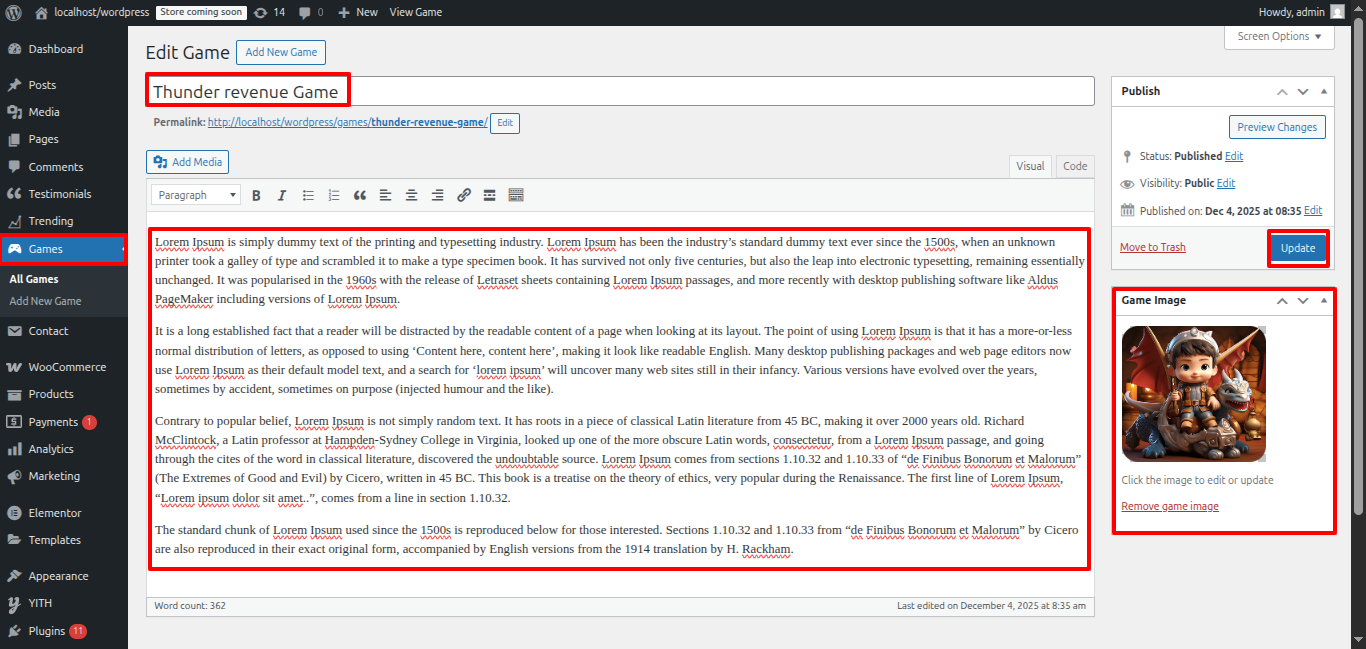The width and height of the screenshot is (1366, 649).
Task: Open the Paragraph format dropdown
Action: pos(196,195)
